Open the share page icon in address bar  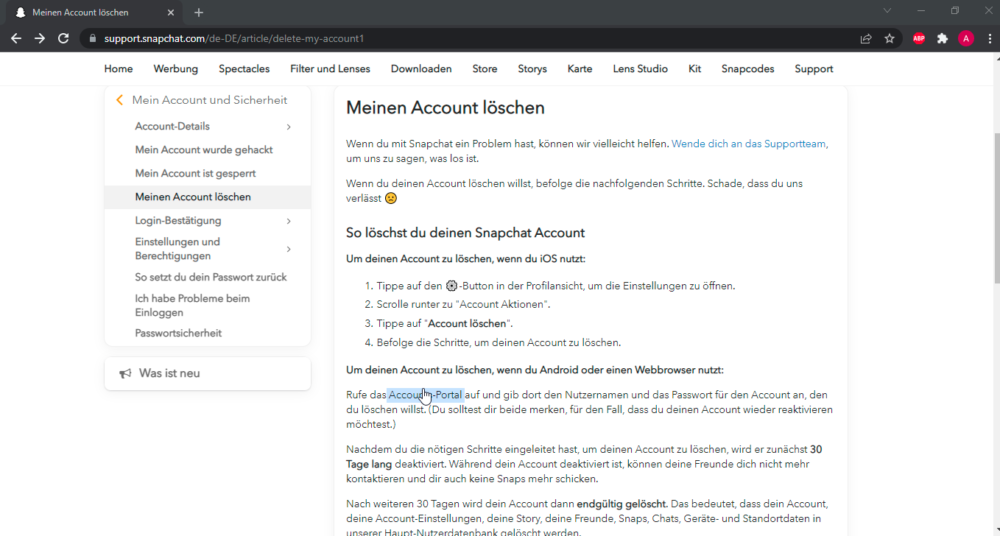[865, 38]
